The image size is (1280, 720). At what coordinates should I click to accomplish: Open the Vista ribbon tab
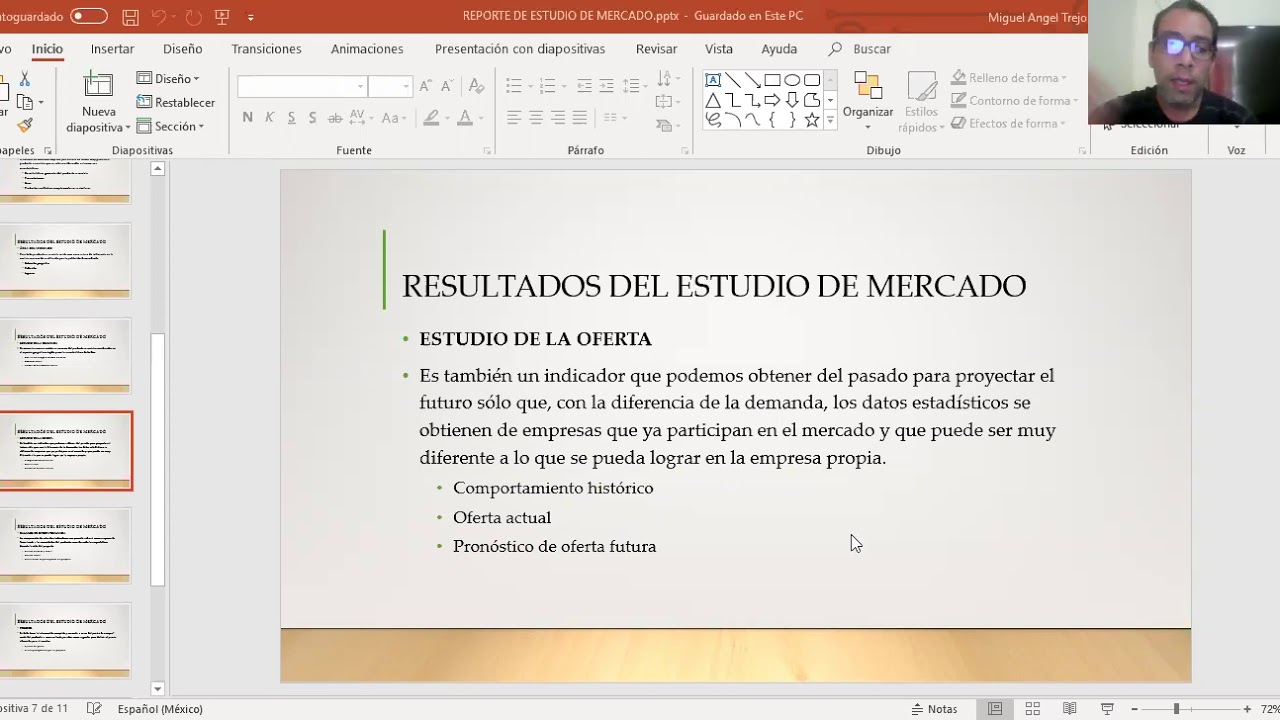pos(718,49)
